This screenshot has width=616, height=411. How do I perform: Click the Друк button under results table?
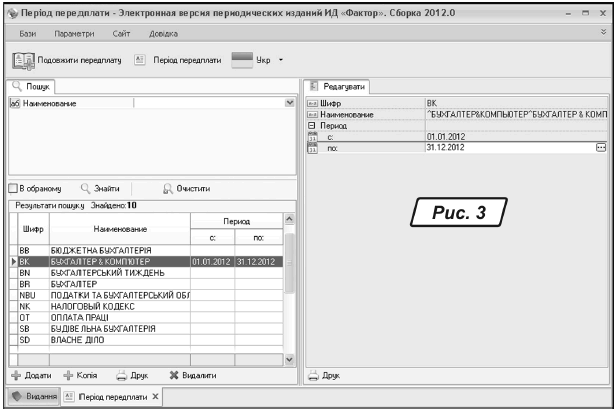click(x=132, y=376)
